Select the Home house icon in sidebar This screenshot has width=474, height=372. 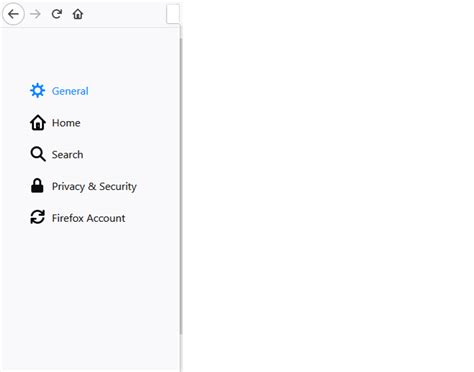coord(38,122)
